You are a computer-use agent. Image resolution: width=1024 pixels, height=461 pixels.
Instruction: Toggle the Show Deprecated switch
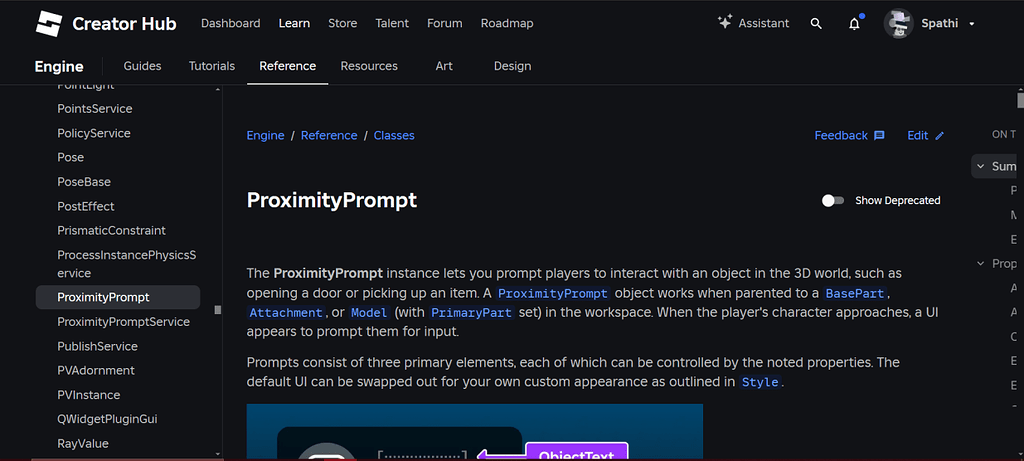[833, 200]
